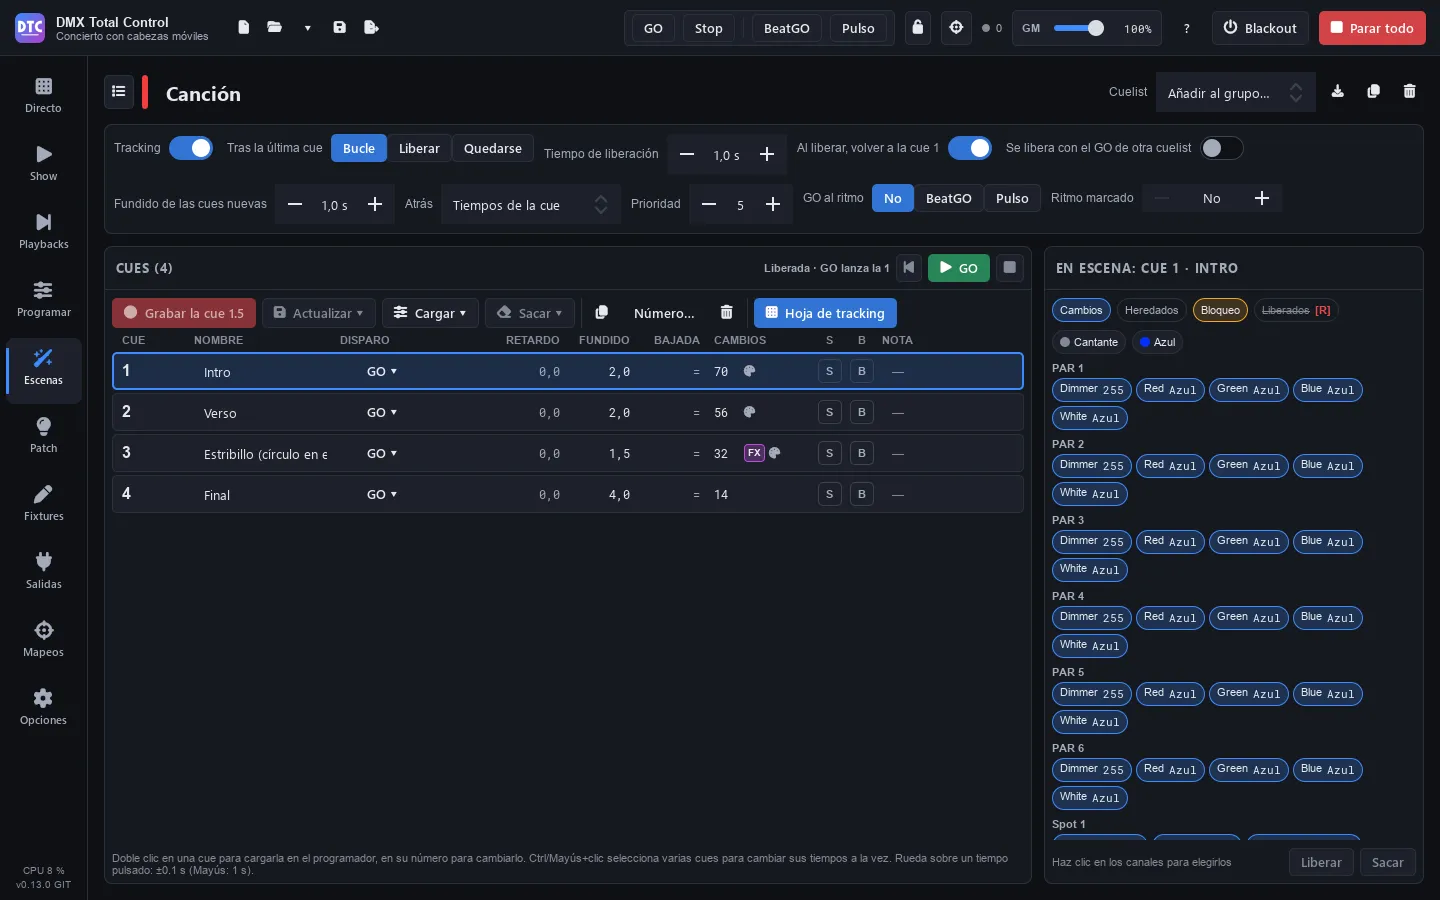Delete the cuelist with the header trash icon
Screen dimensions: 1440x900
1410,92
